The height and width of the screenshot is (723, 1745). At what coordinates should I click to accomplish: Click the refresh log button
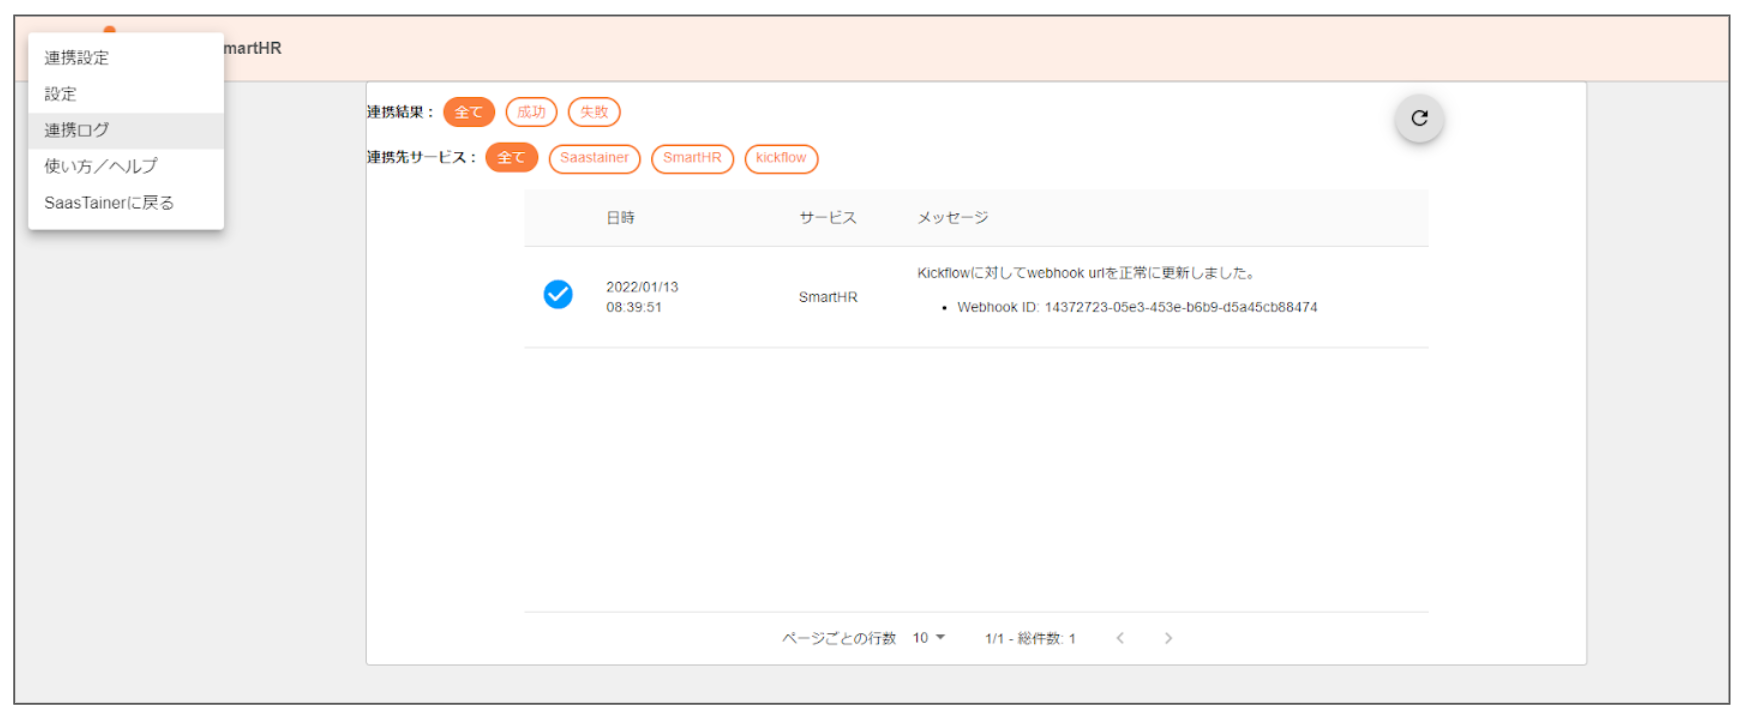[1419, 118]
